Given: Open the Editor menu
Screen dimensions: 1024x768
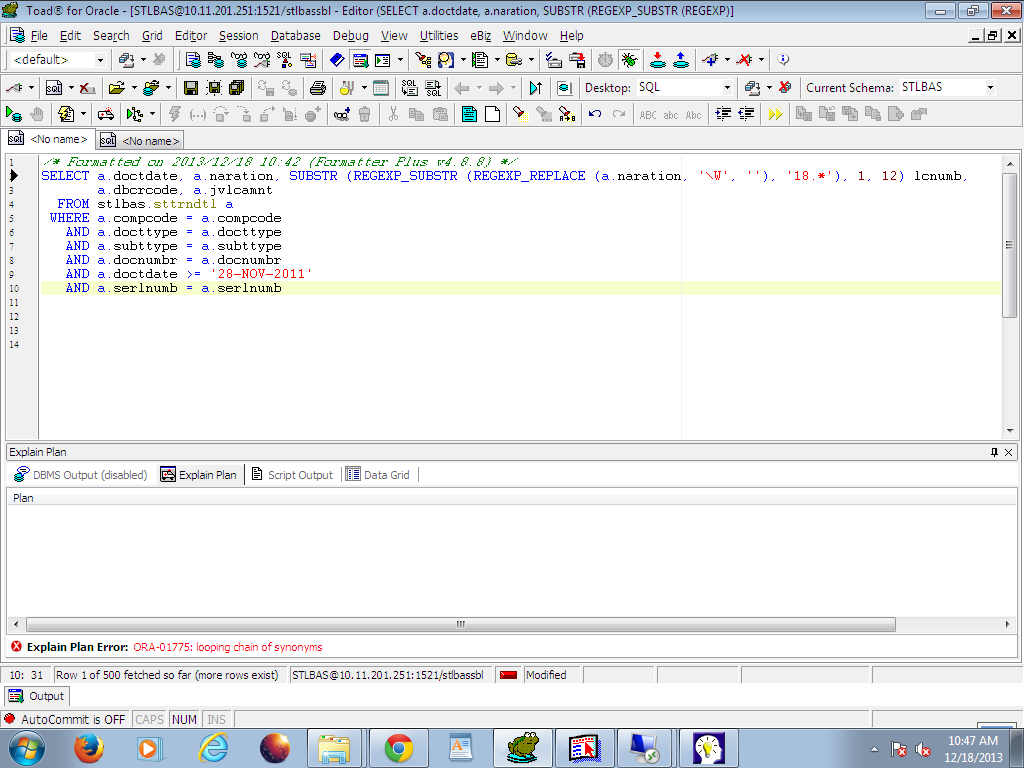Looking at the screenshot, I should tap(191, 36).
